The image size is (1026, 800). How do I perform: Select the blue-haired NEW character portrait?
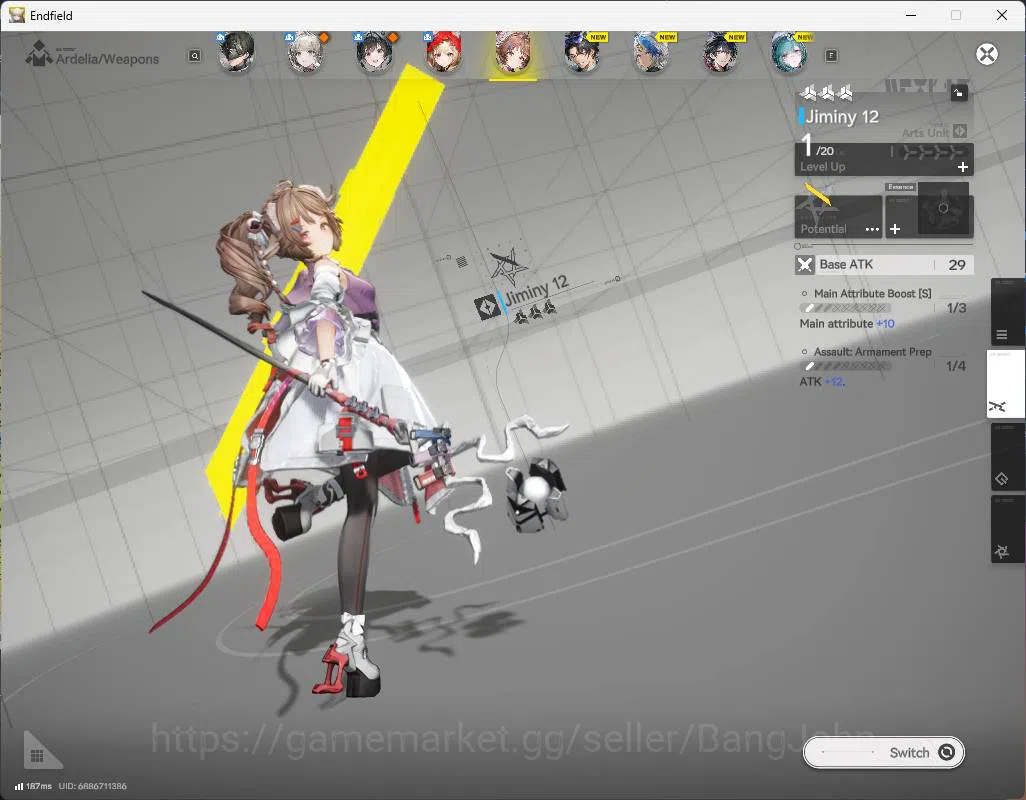tap(651, 52)
